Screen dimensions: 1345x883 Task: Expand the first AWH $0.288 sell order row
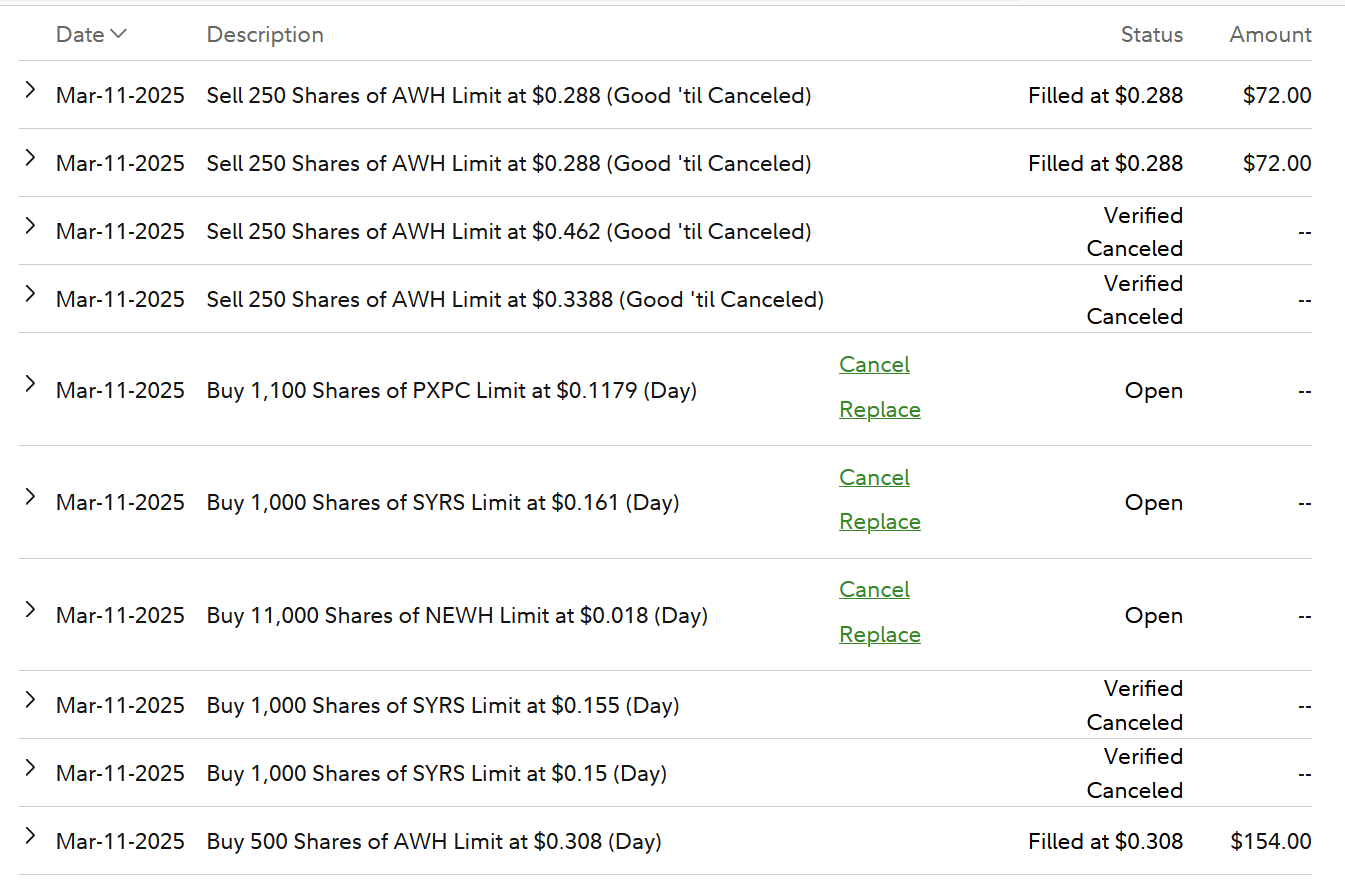point(30,90)
